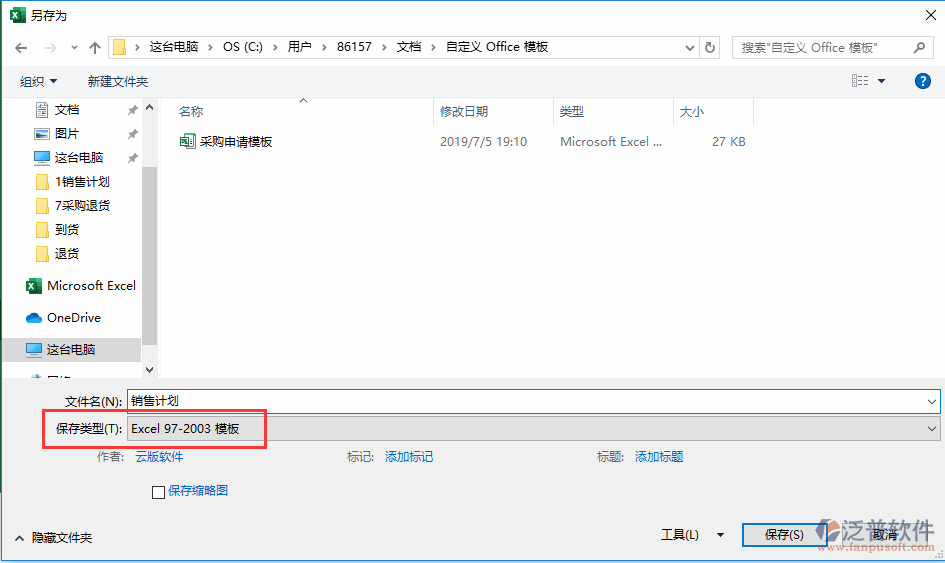Select highlighted 这台电脑 tree node
Viewport: 945px width, 563px height.
pos(71,350)
